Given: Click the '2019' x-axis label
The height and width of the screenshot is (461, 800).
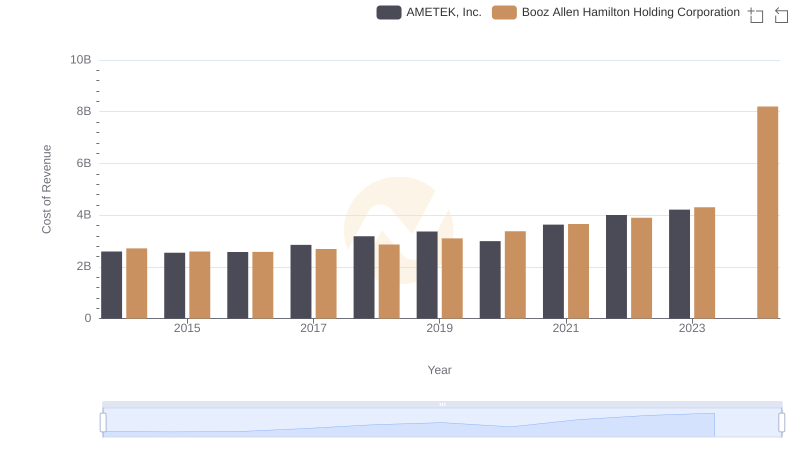Looking at the screenshot, I should point(439,328).
